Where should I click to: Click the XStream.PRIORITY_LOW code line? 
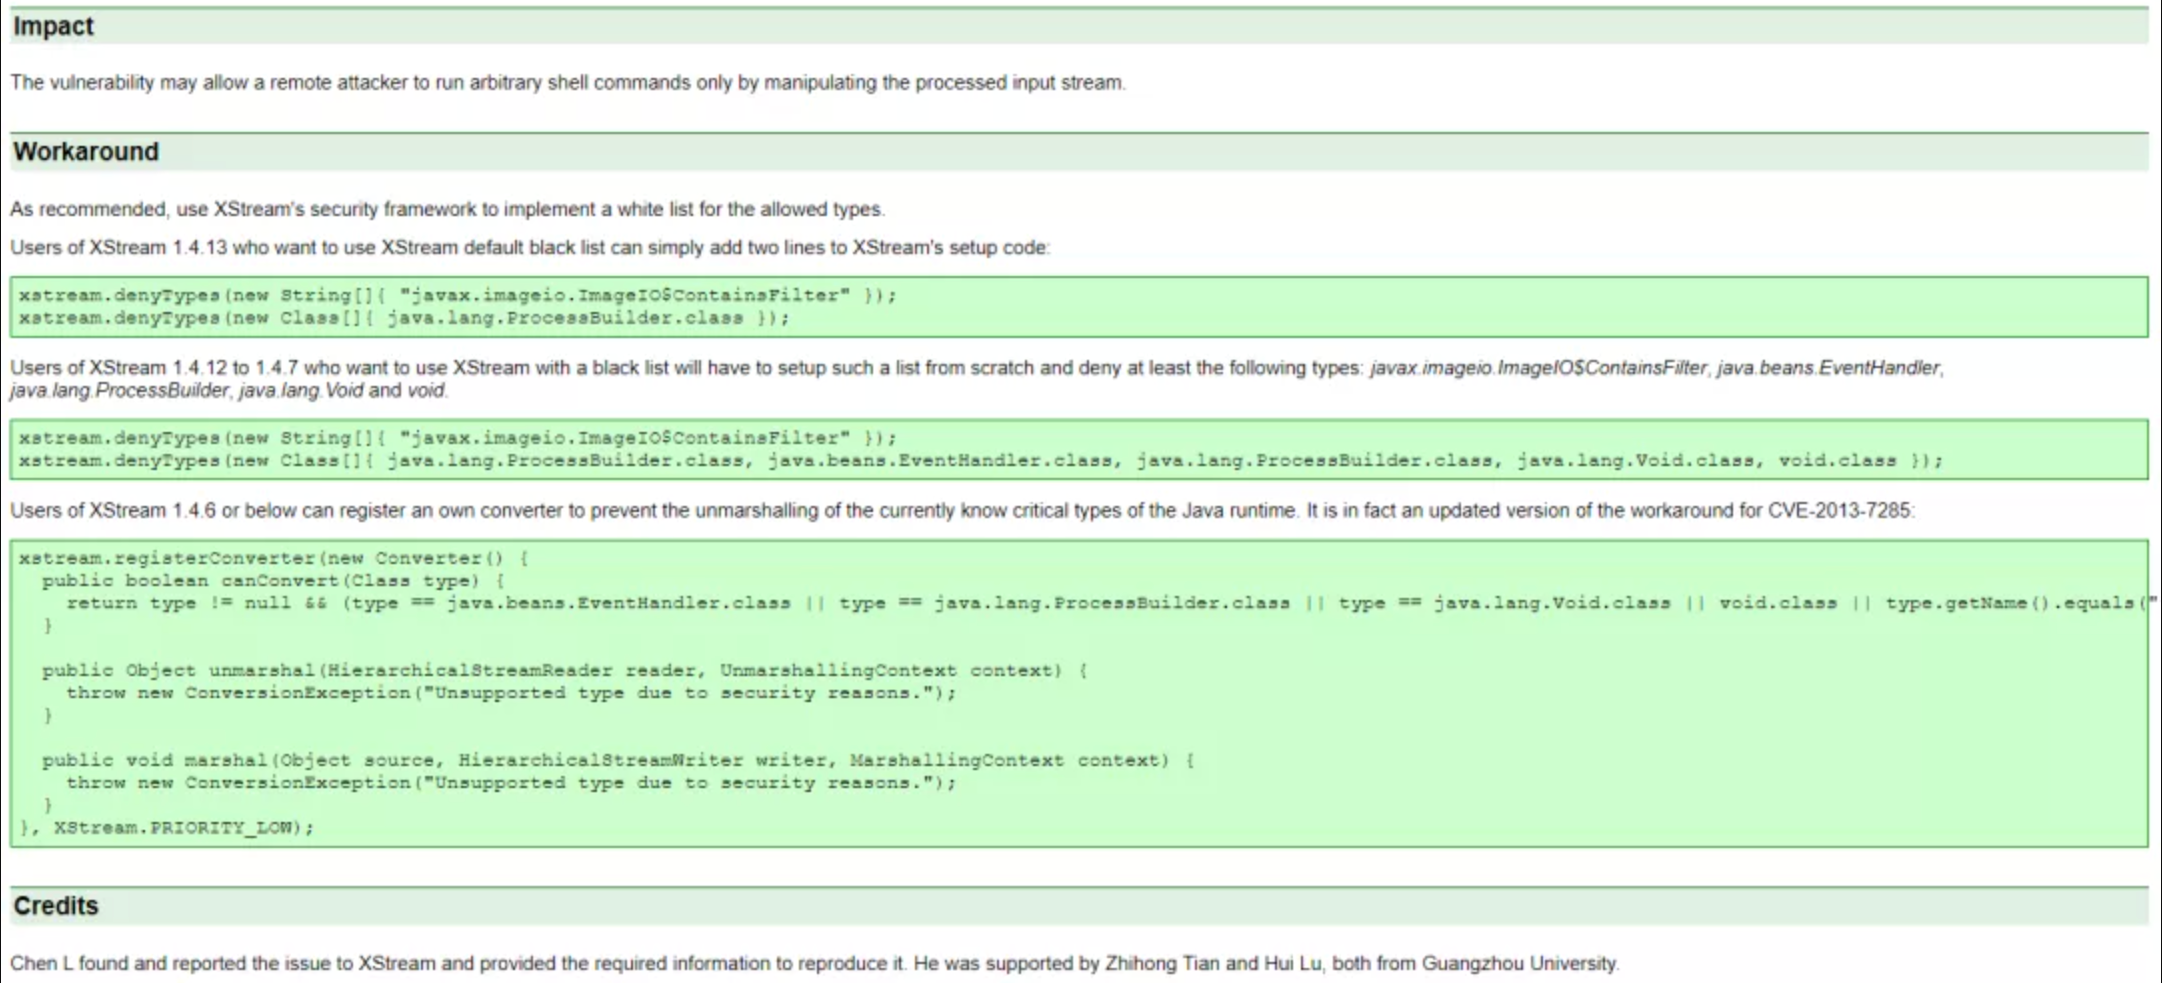point(166,828)
